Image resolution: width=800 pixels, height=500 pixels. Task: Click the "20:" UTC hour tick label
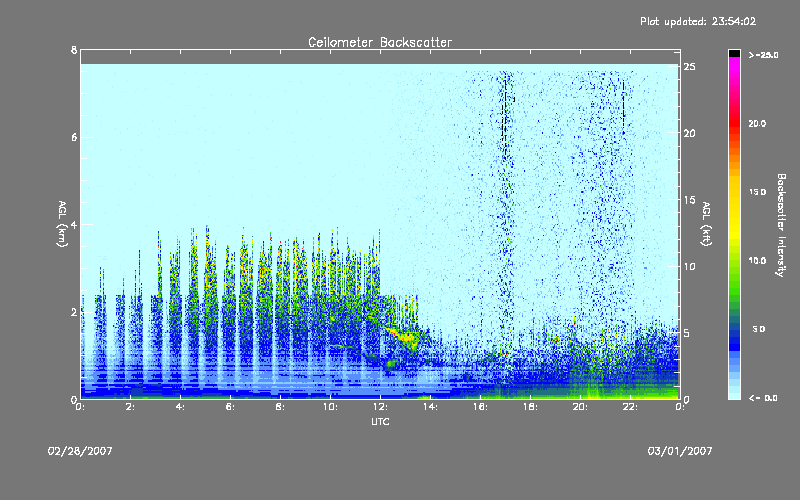pos(581,407)
